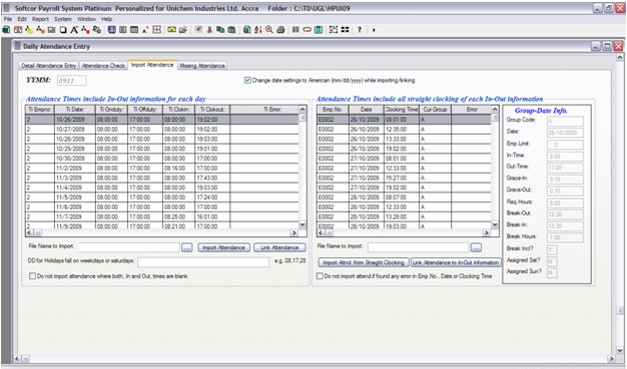Click the Link Attendance button

280,247
